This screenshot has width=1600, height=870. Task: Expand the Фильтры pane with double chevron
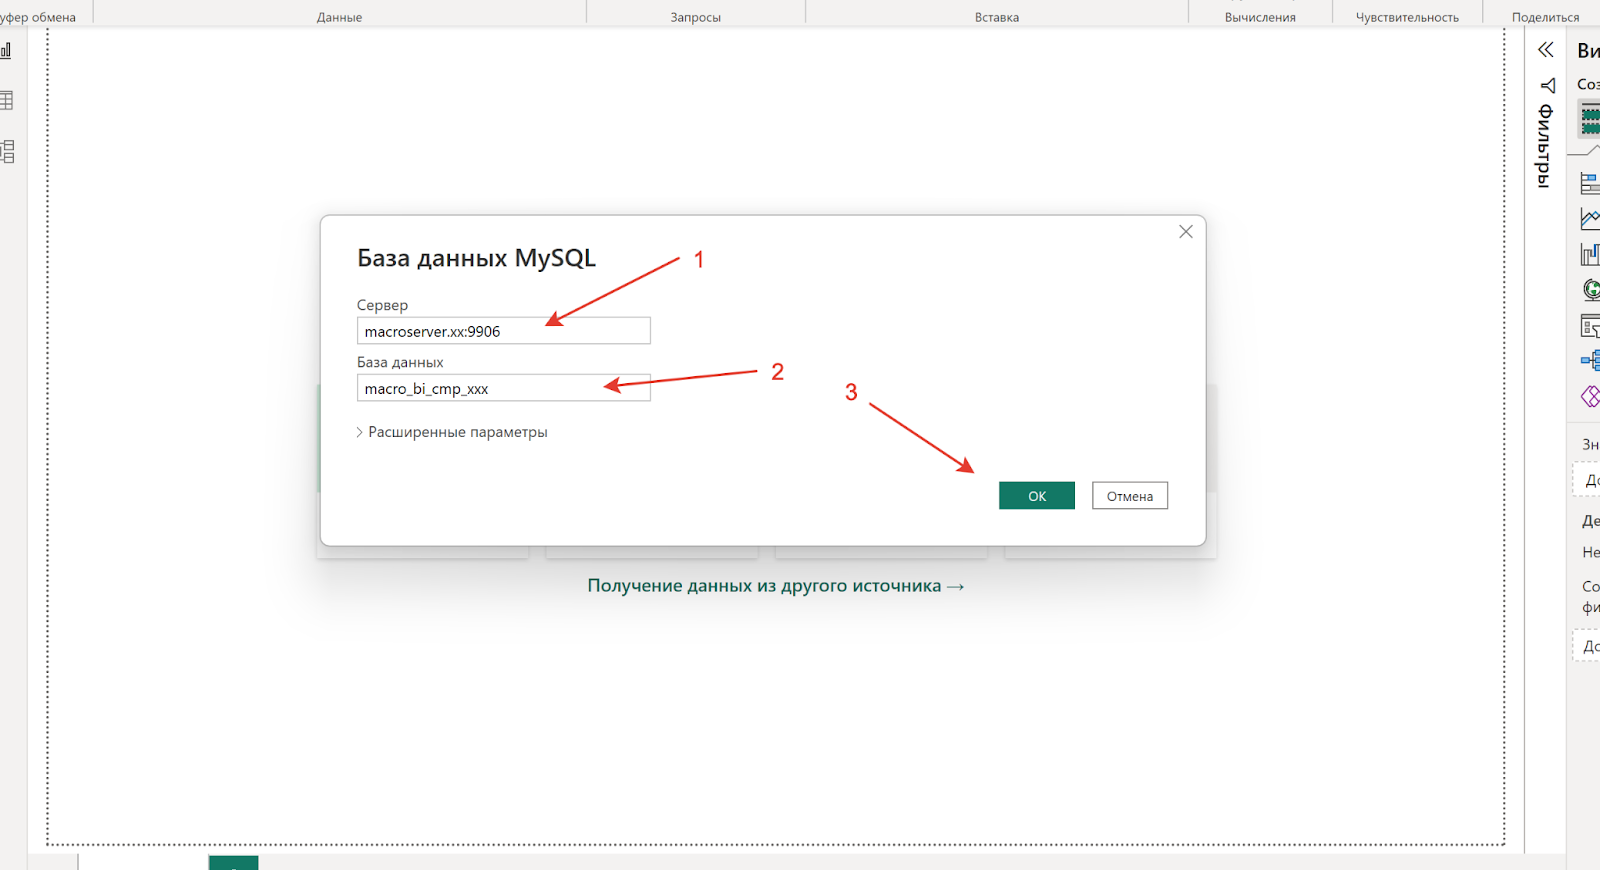tap(1546, 50)
